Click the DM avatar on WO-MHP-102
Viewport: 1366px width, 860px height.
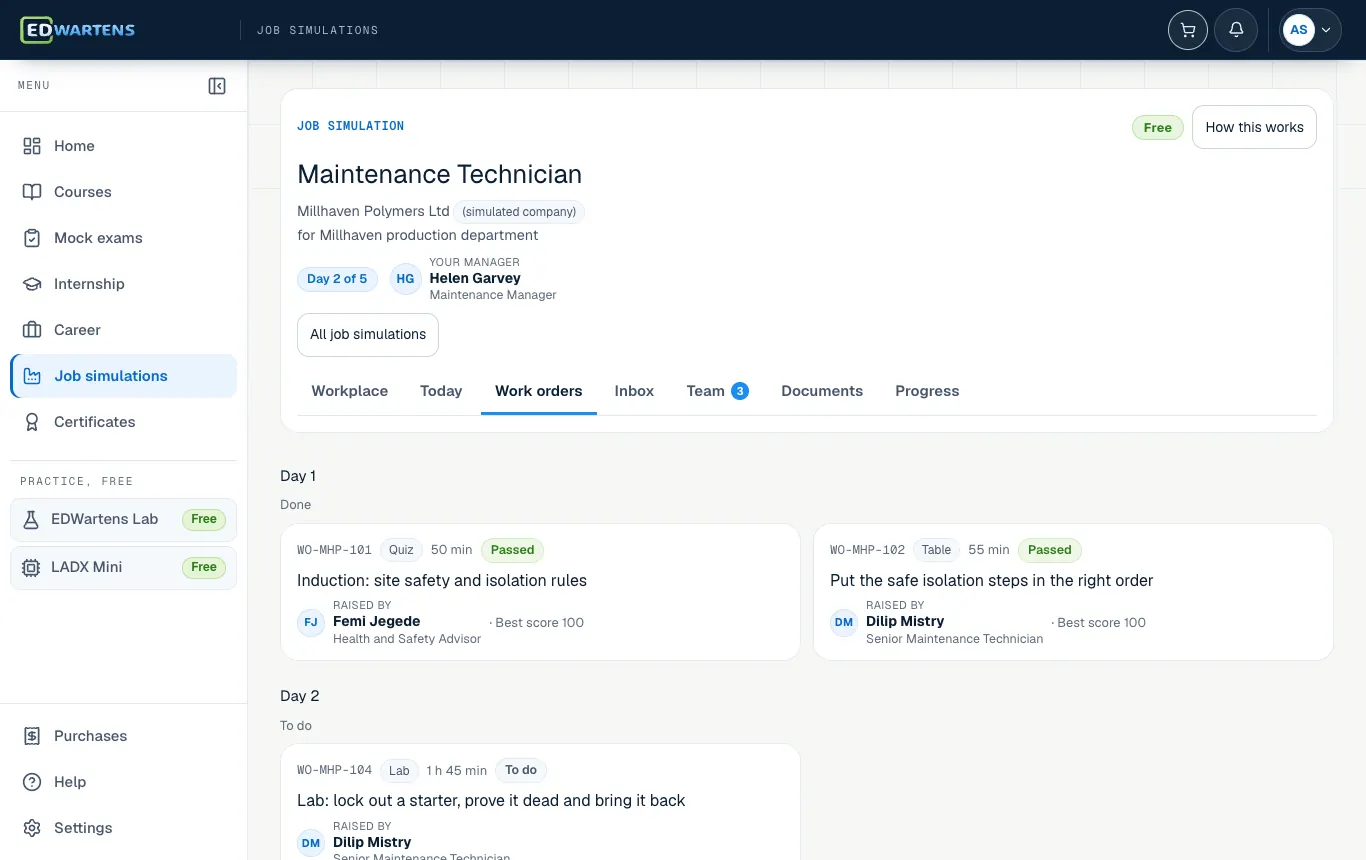pyautogui.click(x=844, y=622)
